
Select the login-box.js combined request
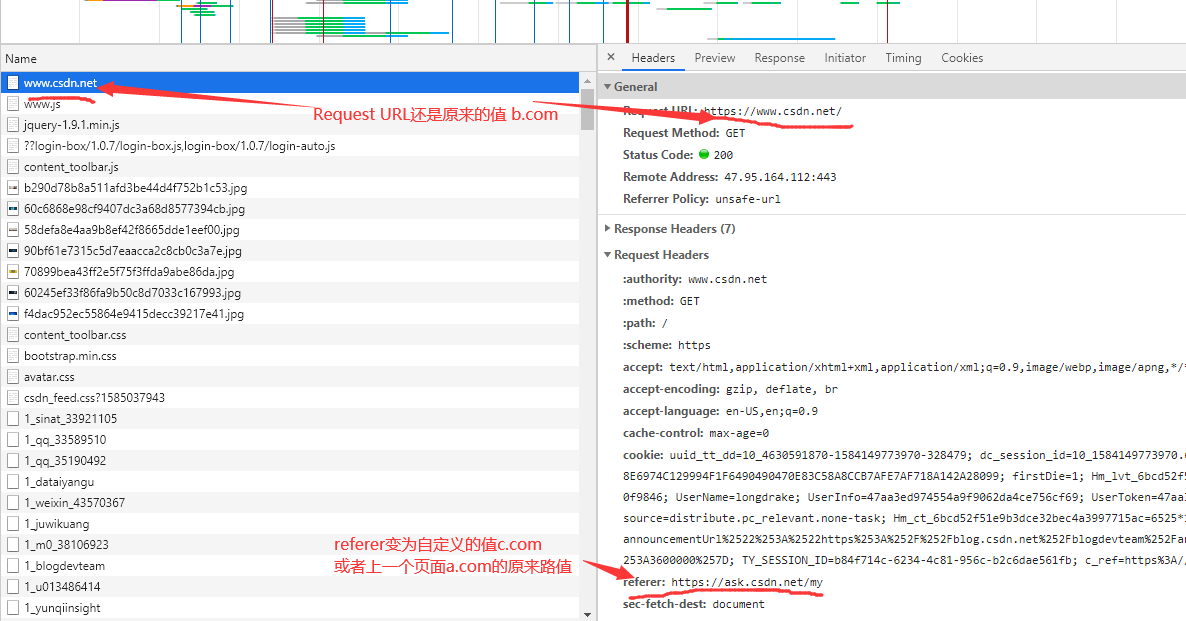coord(290,146)
